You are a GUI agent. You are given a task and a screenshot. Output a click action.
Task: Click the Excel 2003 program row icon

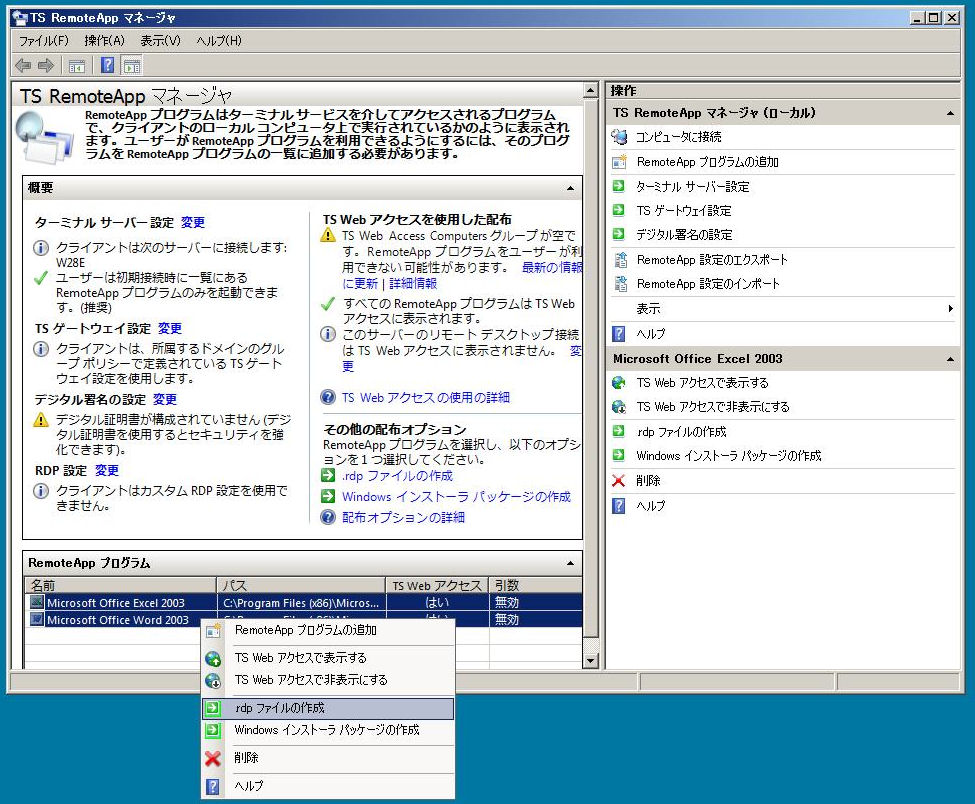(x=37, y=602)
